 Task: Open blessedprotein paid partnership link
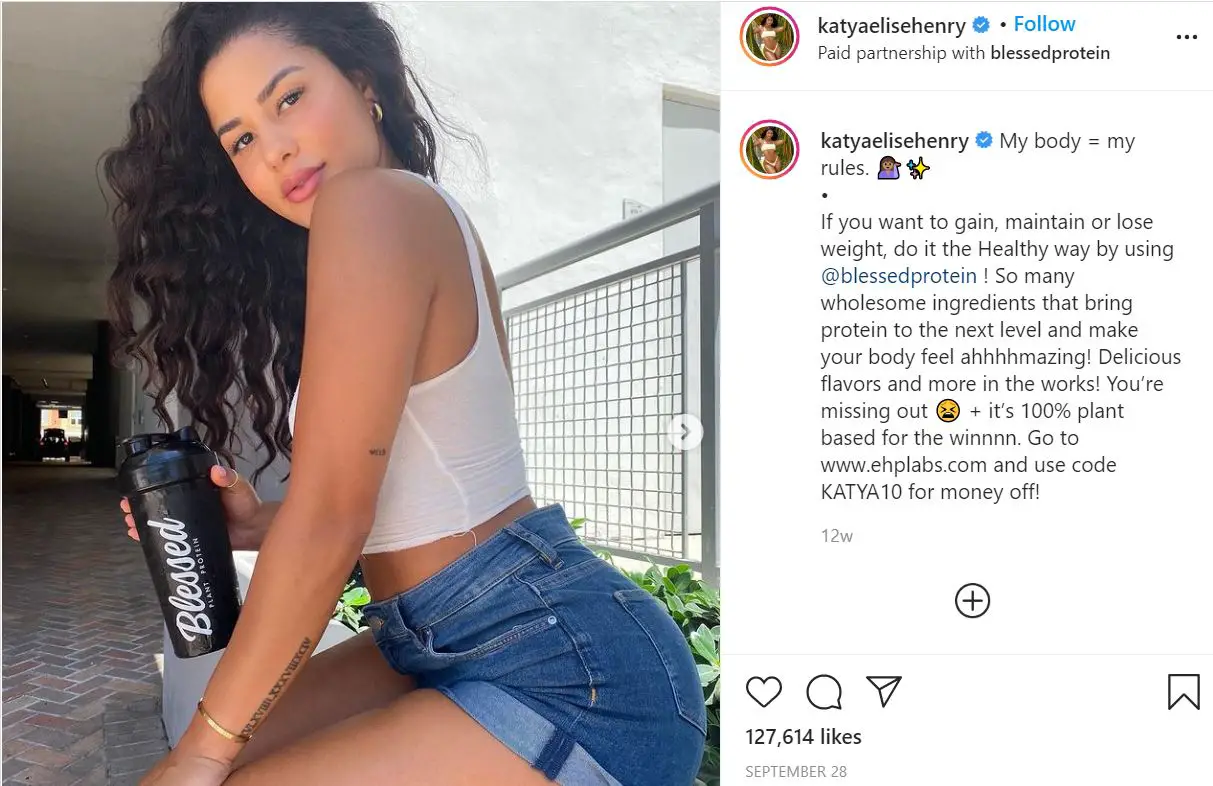coord(1050,53)
